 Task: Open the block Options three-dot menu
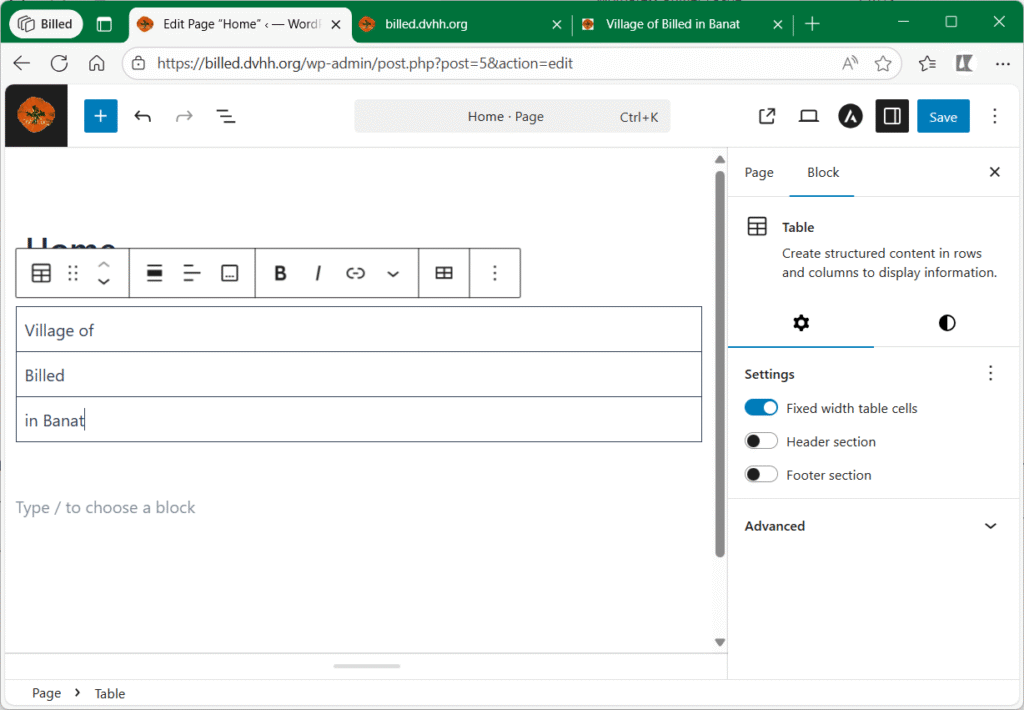point(495,273)
